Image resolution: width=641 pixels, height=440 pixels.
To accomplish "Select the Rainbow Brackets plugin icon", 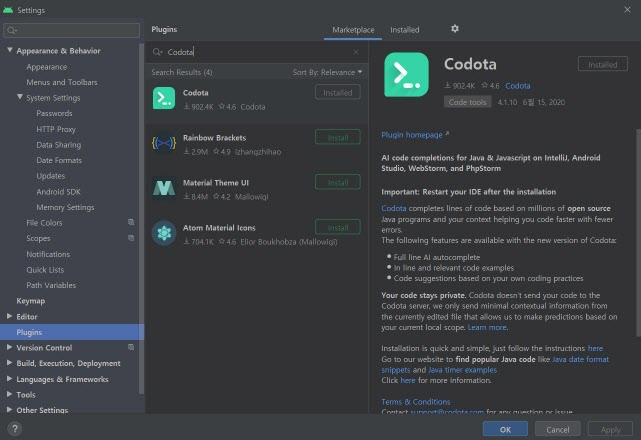I will pyautogui.click(x=164, y=143).
